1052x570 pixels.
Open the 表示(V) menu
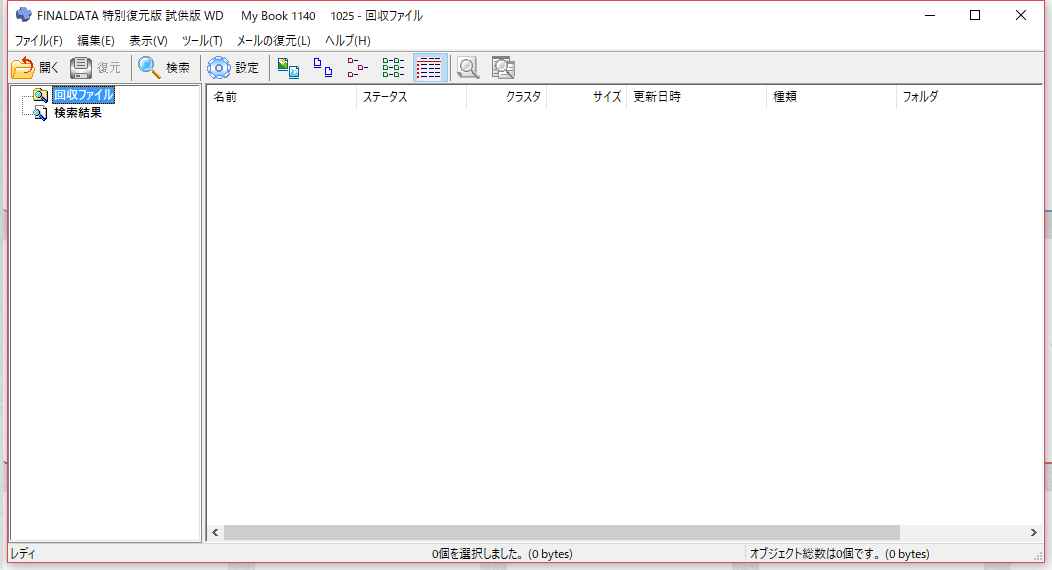(148, 41)
